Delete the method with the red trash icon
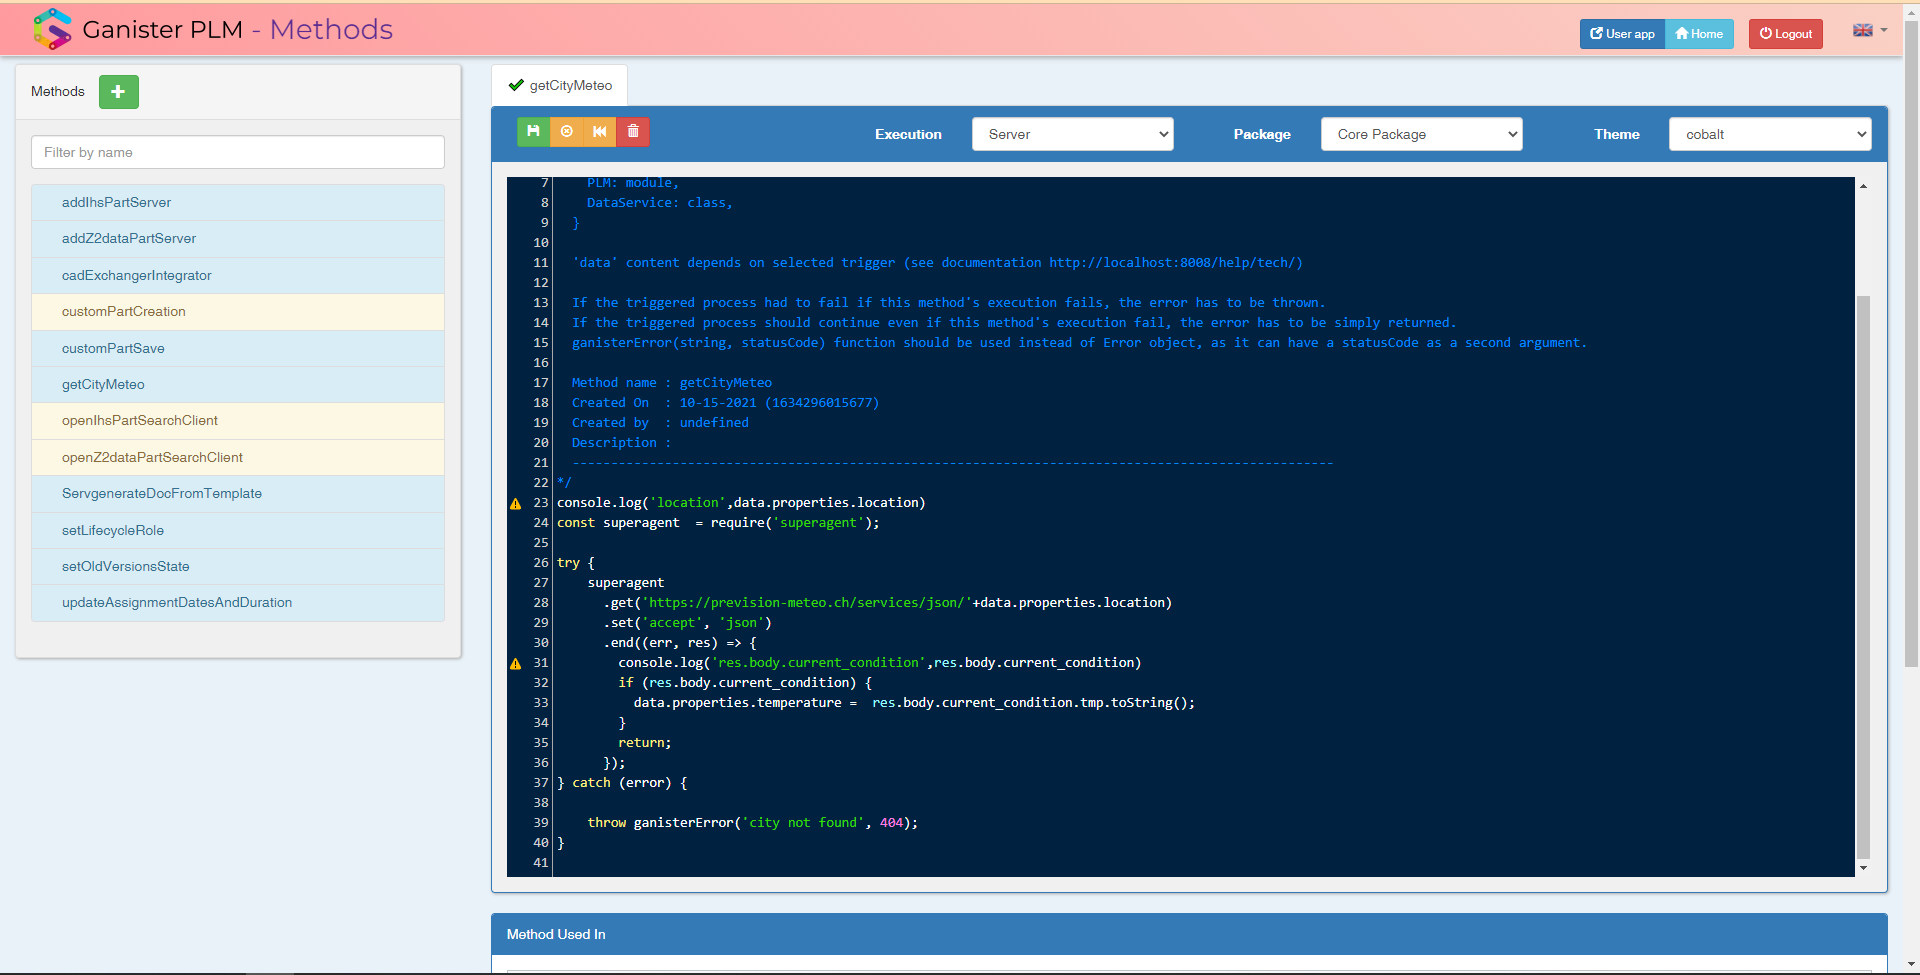Viewport: 1920px width, 975px height. pyautogui.click(x=633, y=132)
